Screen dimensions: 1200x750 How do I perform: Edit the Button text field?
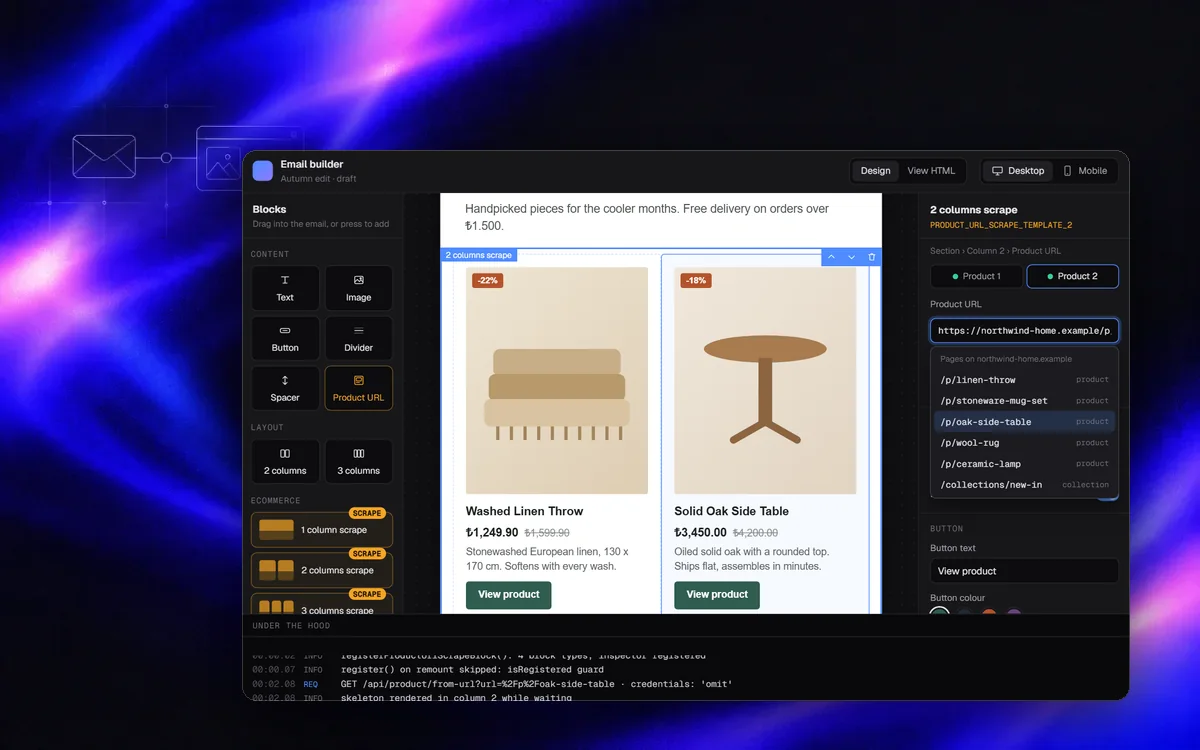[x=1024, y=571]
